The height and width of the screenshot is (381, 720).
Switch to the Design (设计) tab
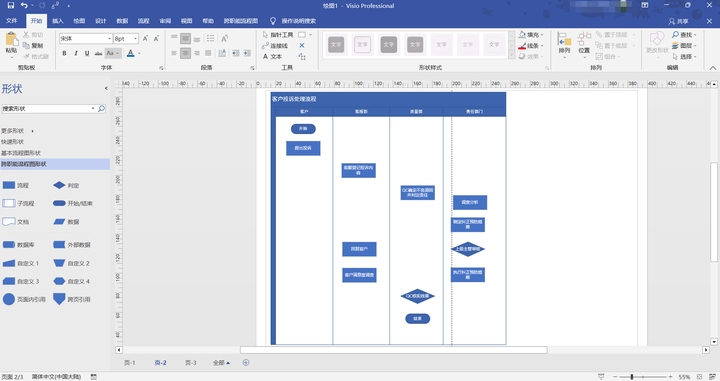(x=101, y=21)
